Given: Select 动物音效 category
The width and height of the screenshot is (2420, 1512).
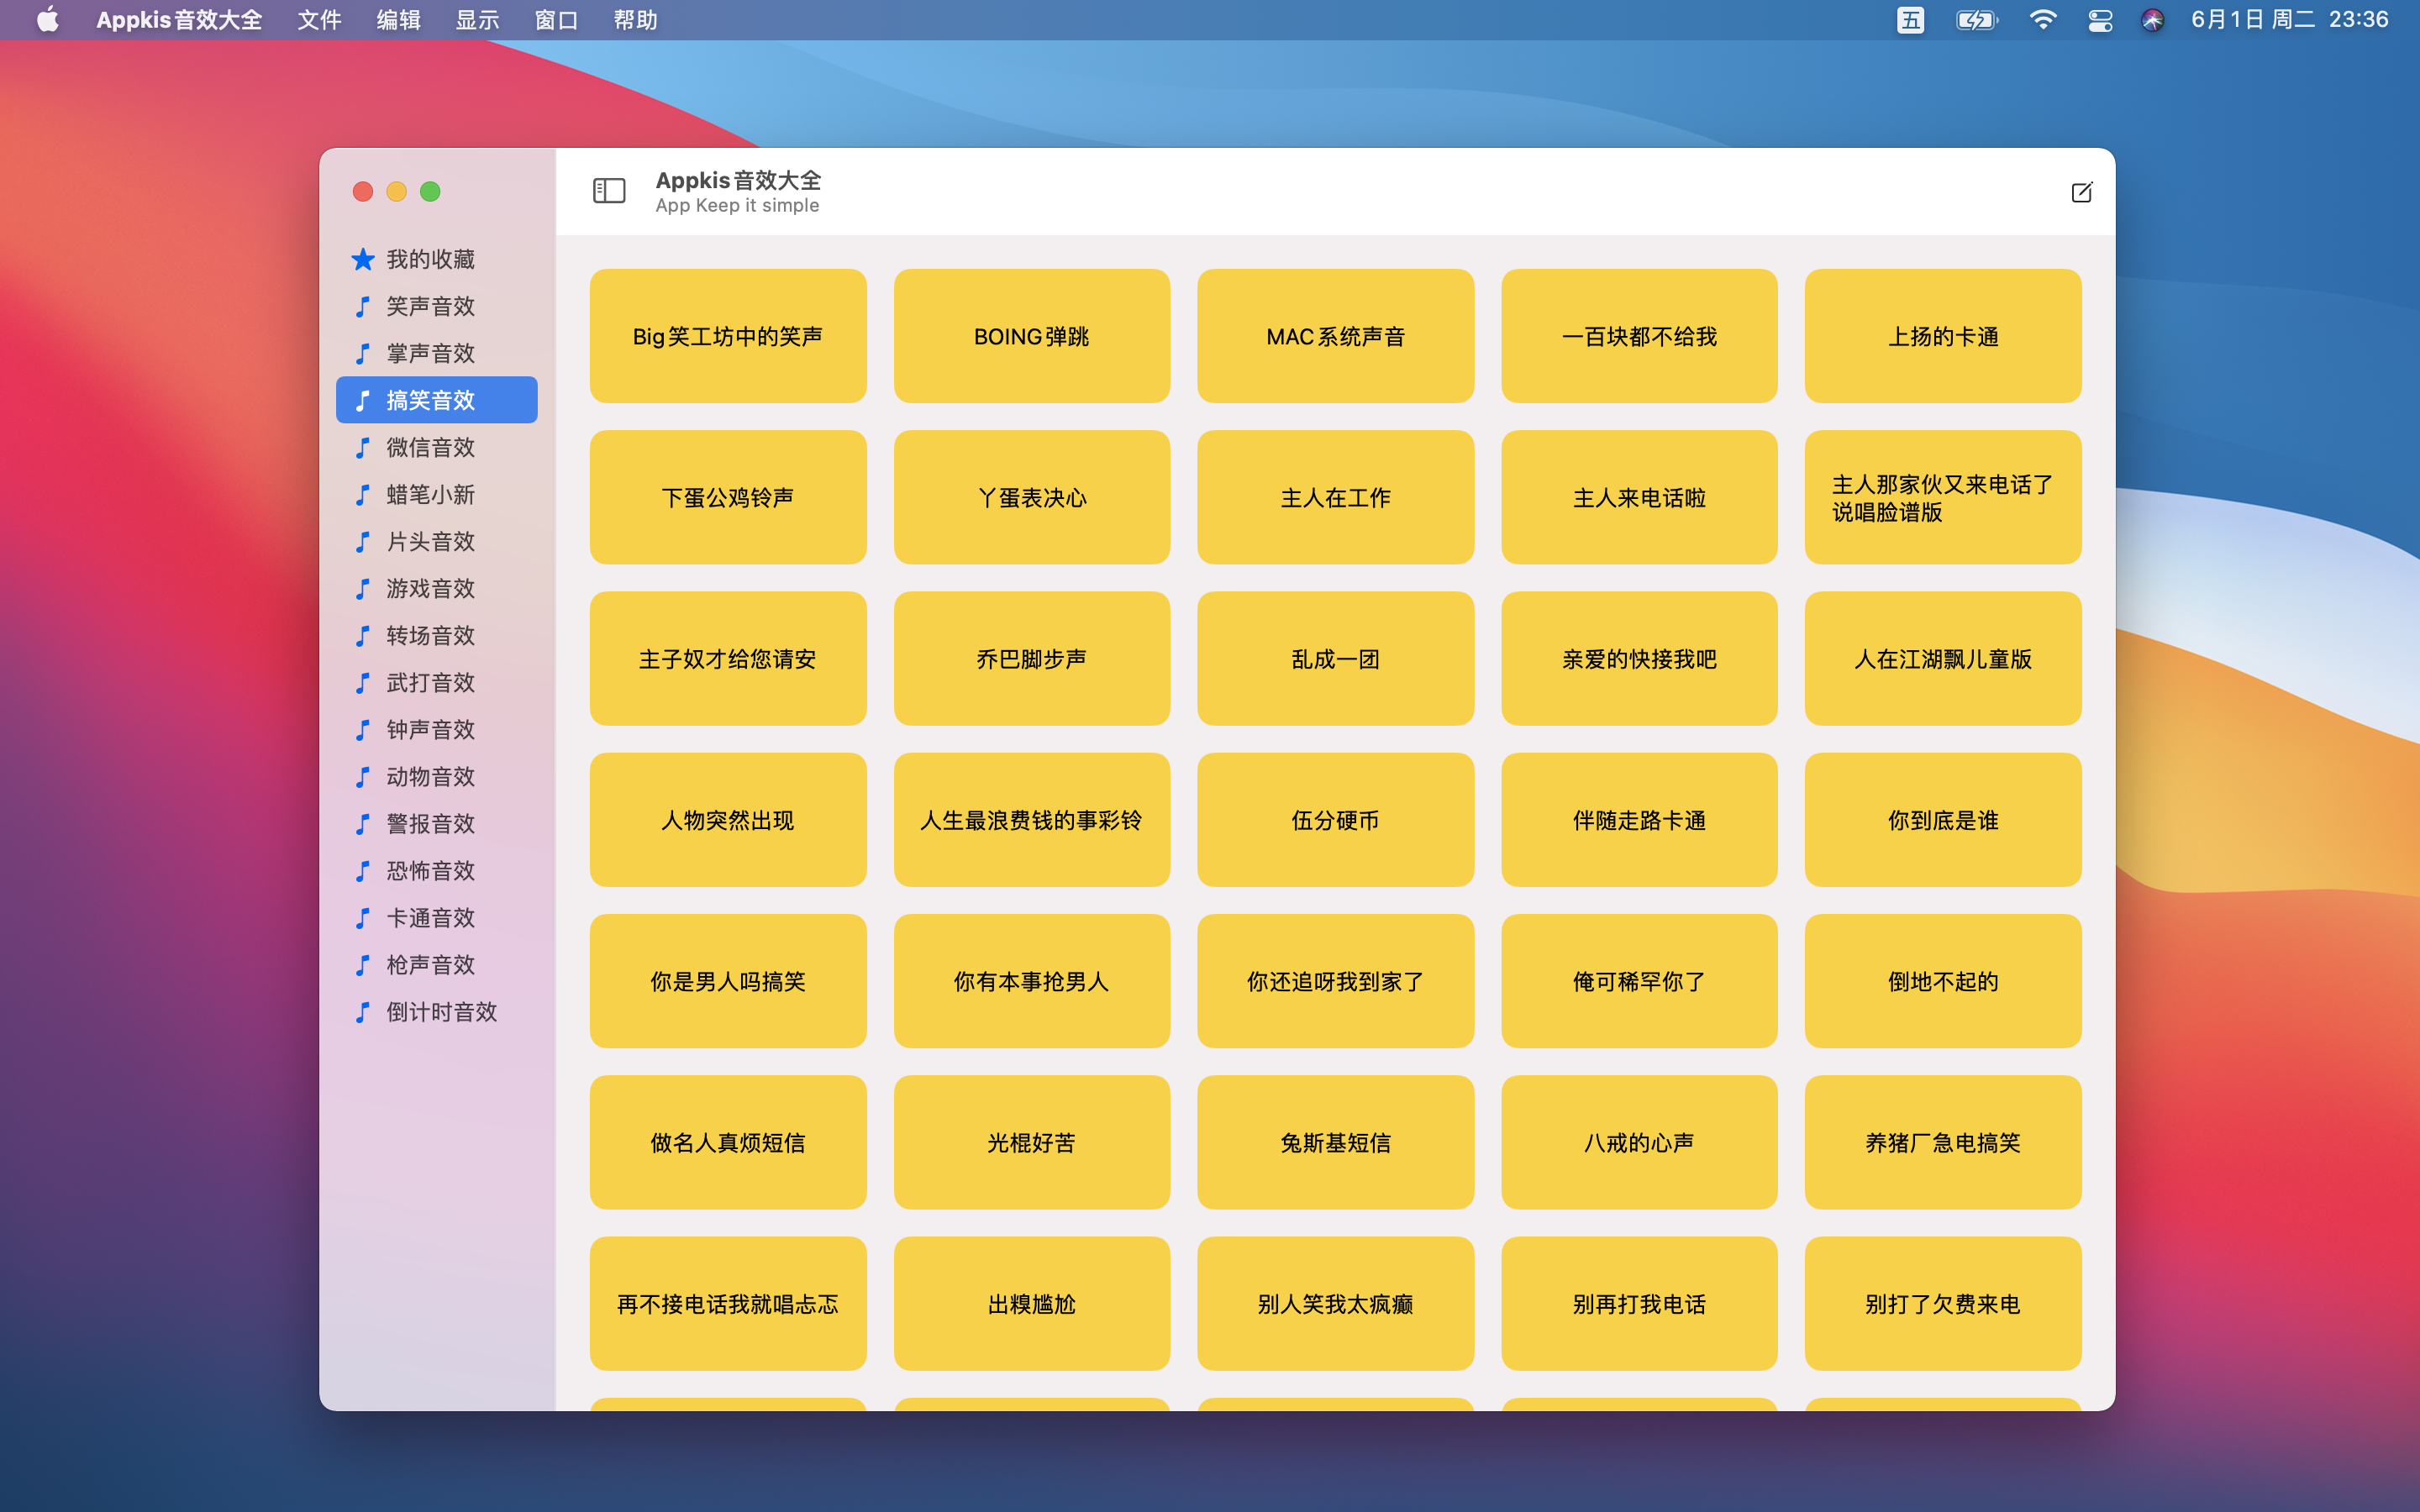Looking at the screenshot, I should 437,776.
